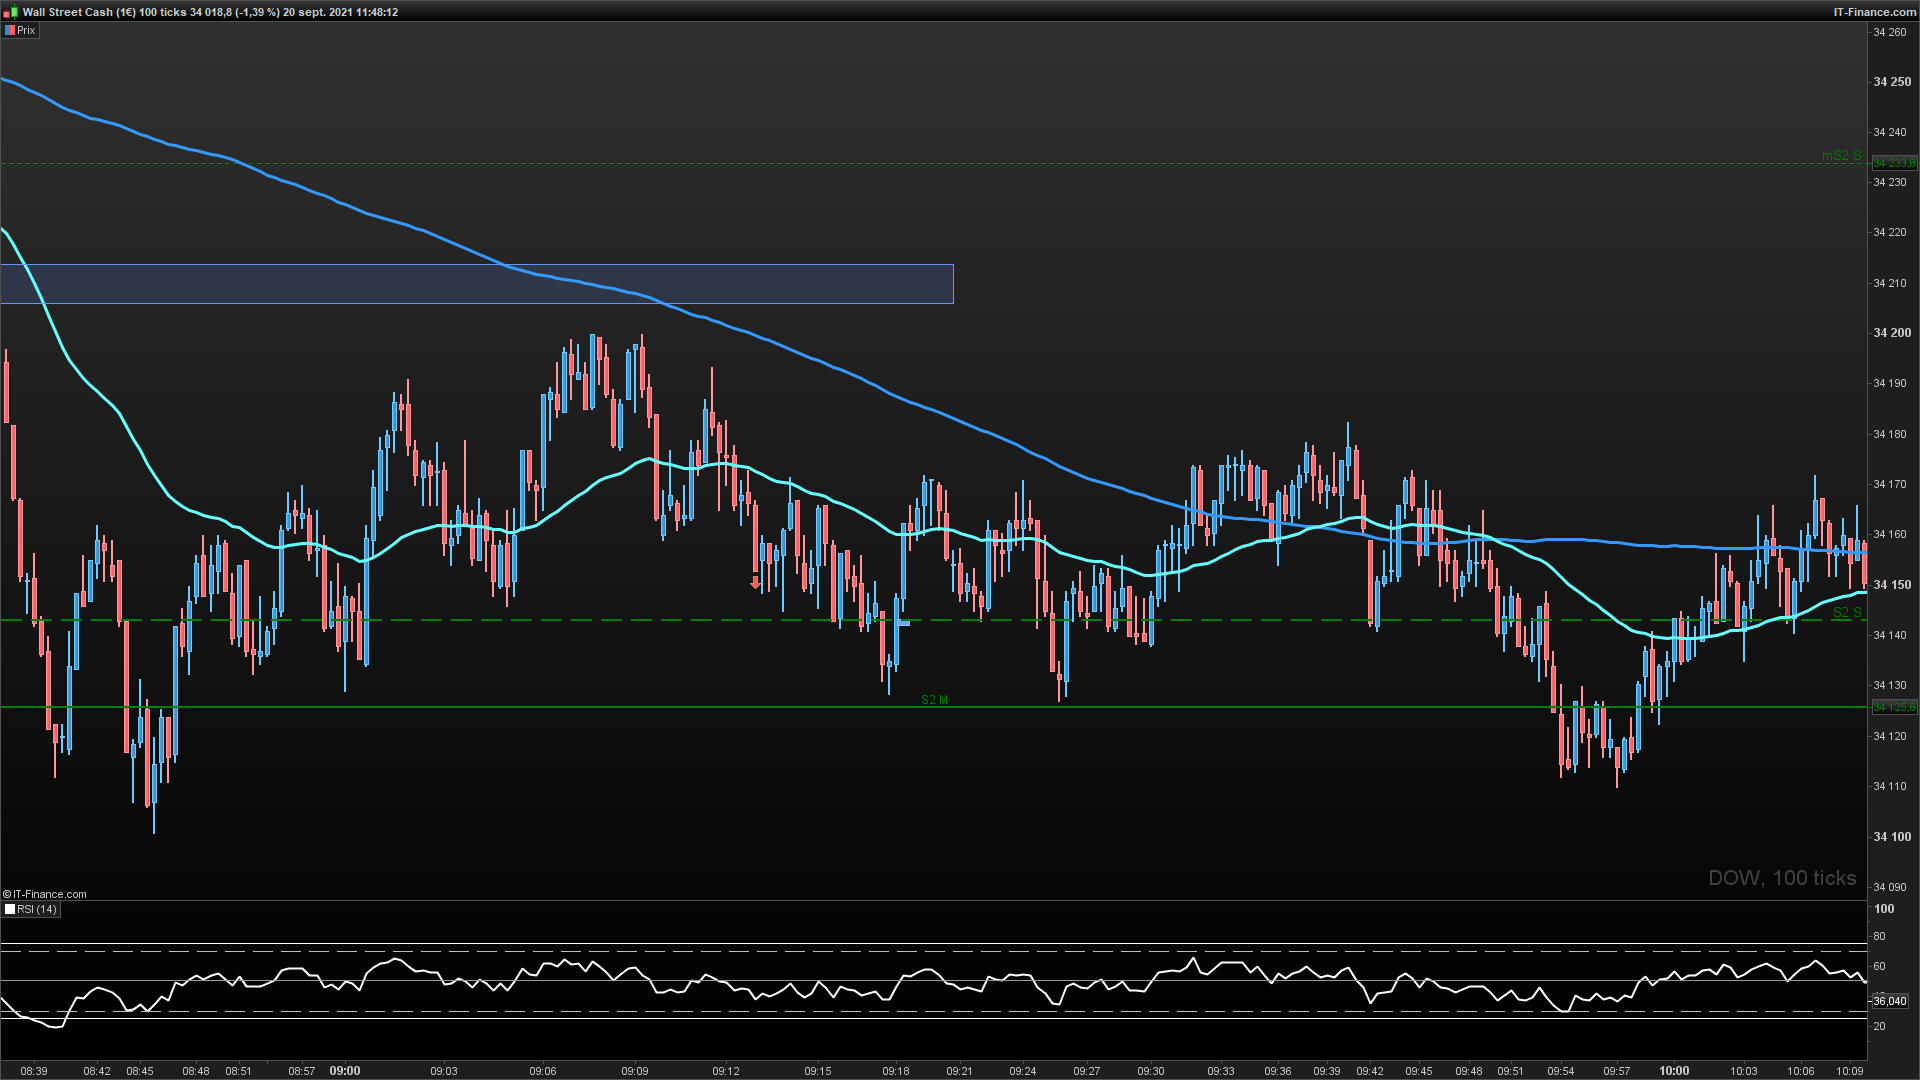This screenshot has height=1080, width=1920.
Task: Click the 09:00 time axis marker
Action: click(345, 1071)
